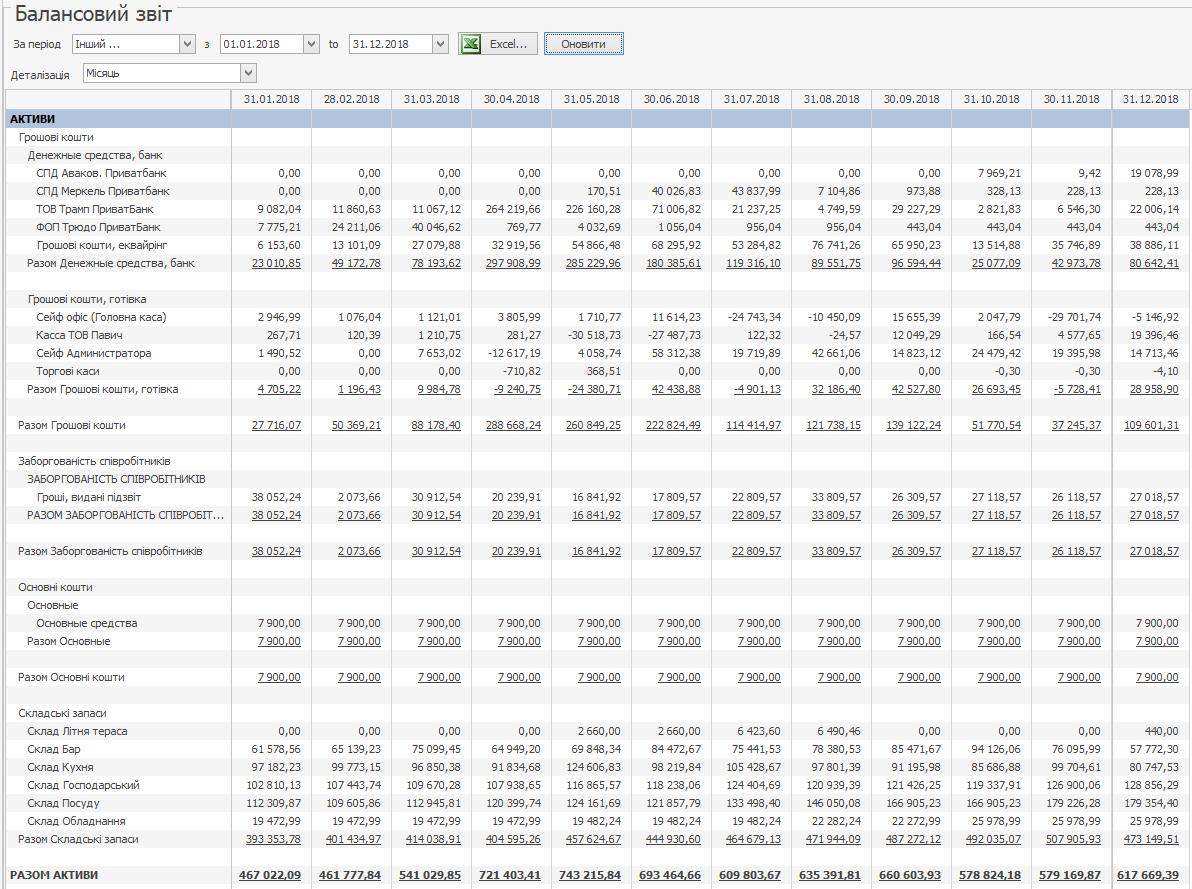Viewport: 1192px width, 889px height.
Task: Expand the start date 01.01.2018 picker
Action: tap(310, 44)
